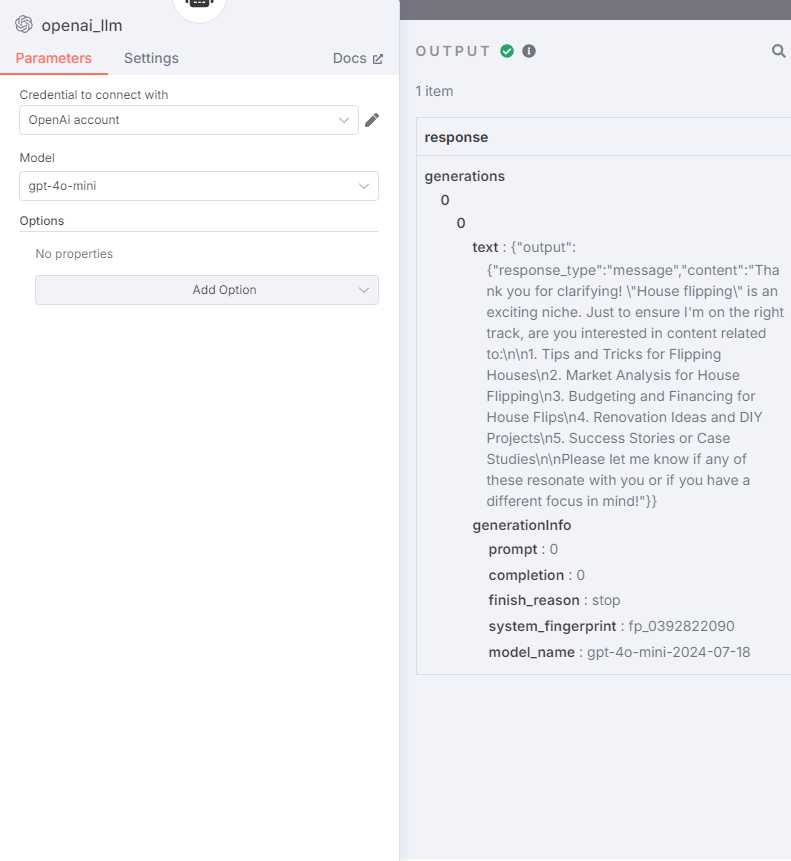Viewport: 791px width, 861px height.
Task: Click the green success checkmark icon
Action: click(x=507, y=51)
